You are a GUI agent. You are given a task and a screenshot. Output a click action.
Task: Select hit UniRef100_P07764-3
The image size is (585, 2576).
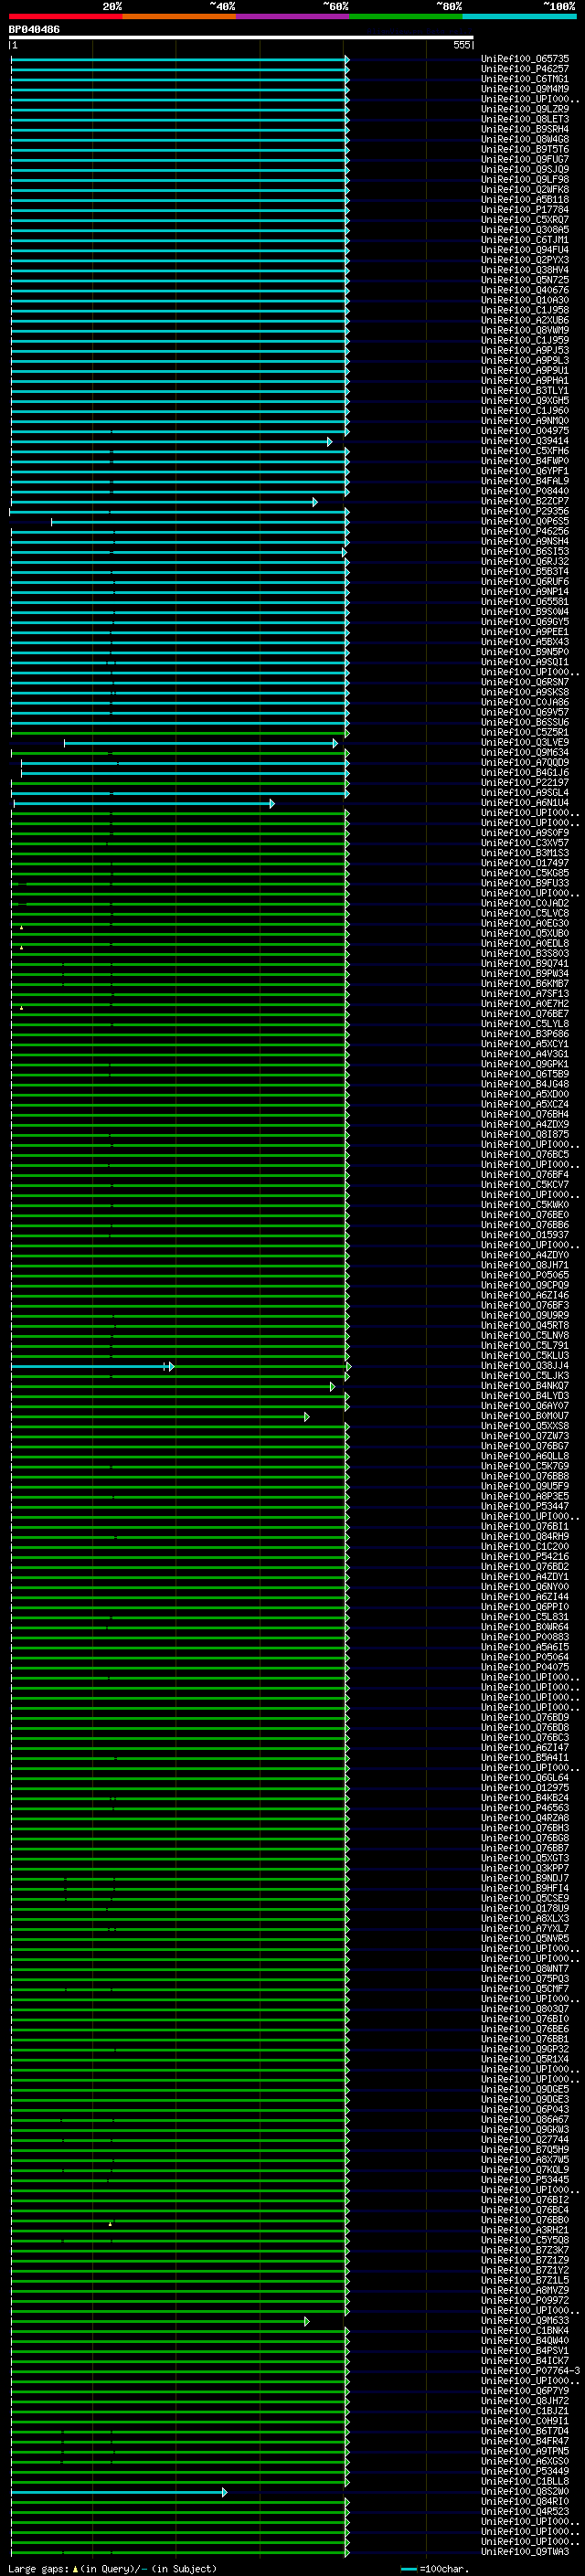pos(530,2371)
